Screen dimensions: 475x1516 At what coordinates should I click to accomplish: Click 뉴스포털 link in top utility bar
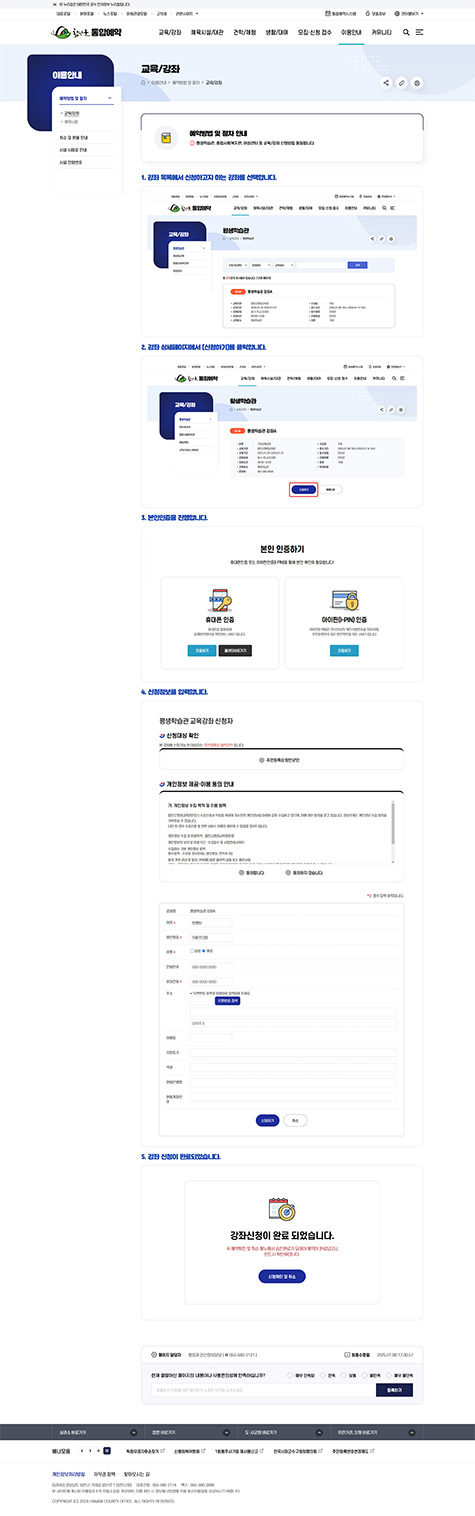pos(108,13)
